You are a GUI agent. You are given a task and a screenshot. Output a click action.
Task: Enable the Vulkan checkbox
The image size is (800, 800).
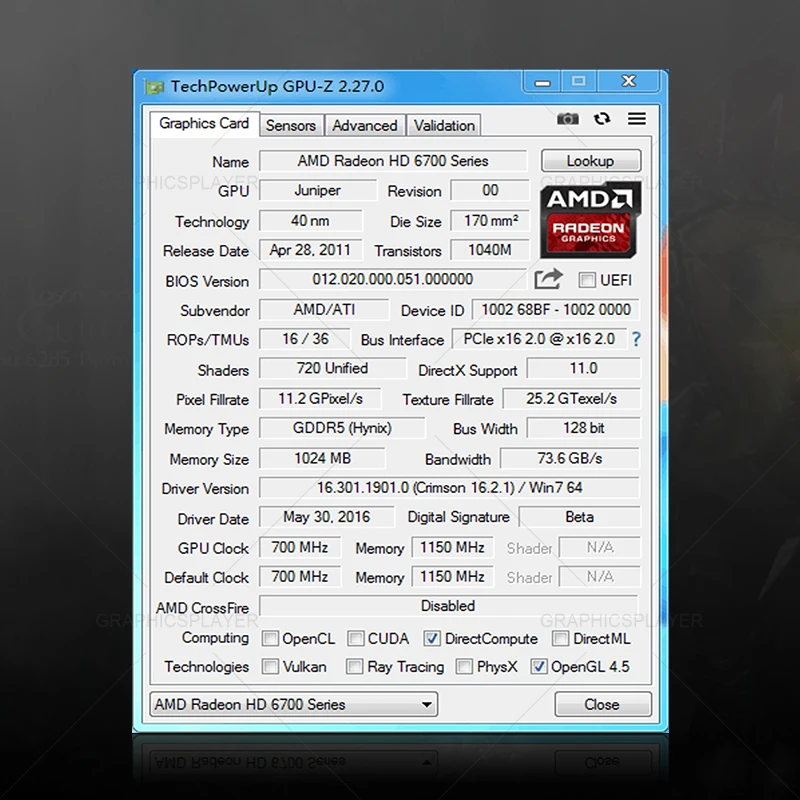click(x=270, y=667)
